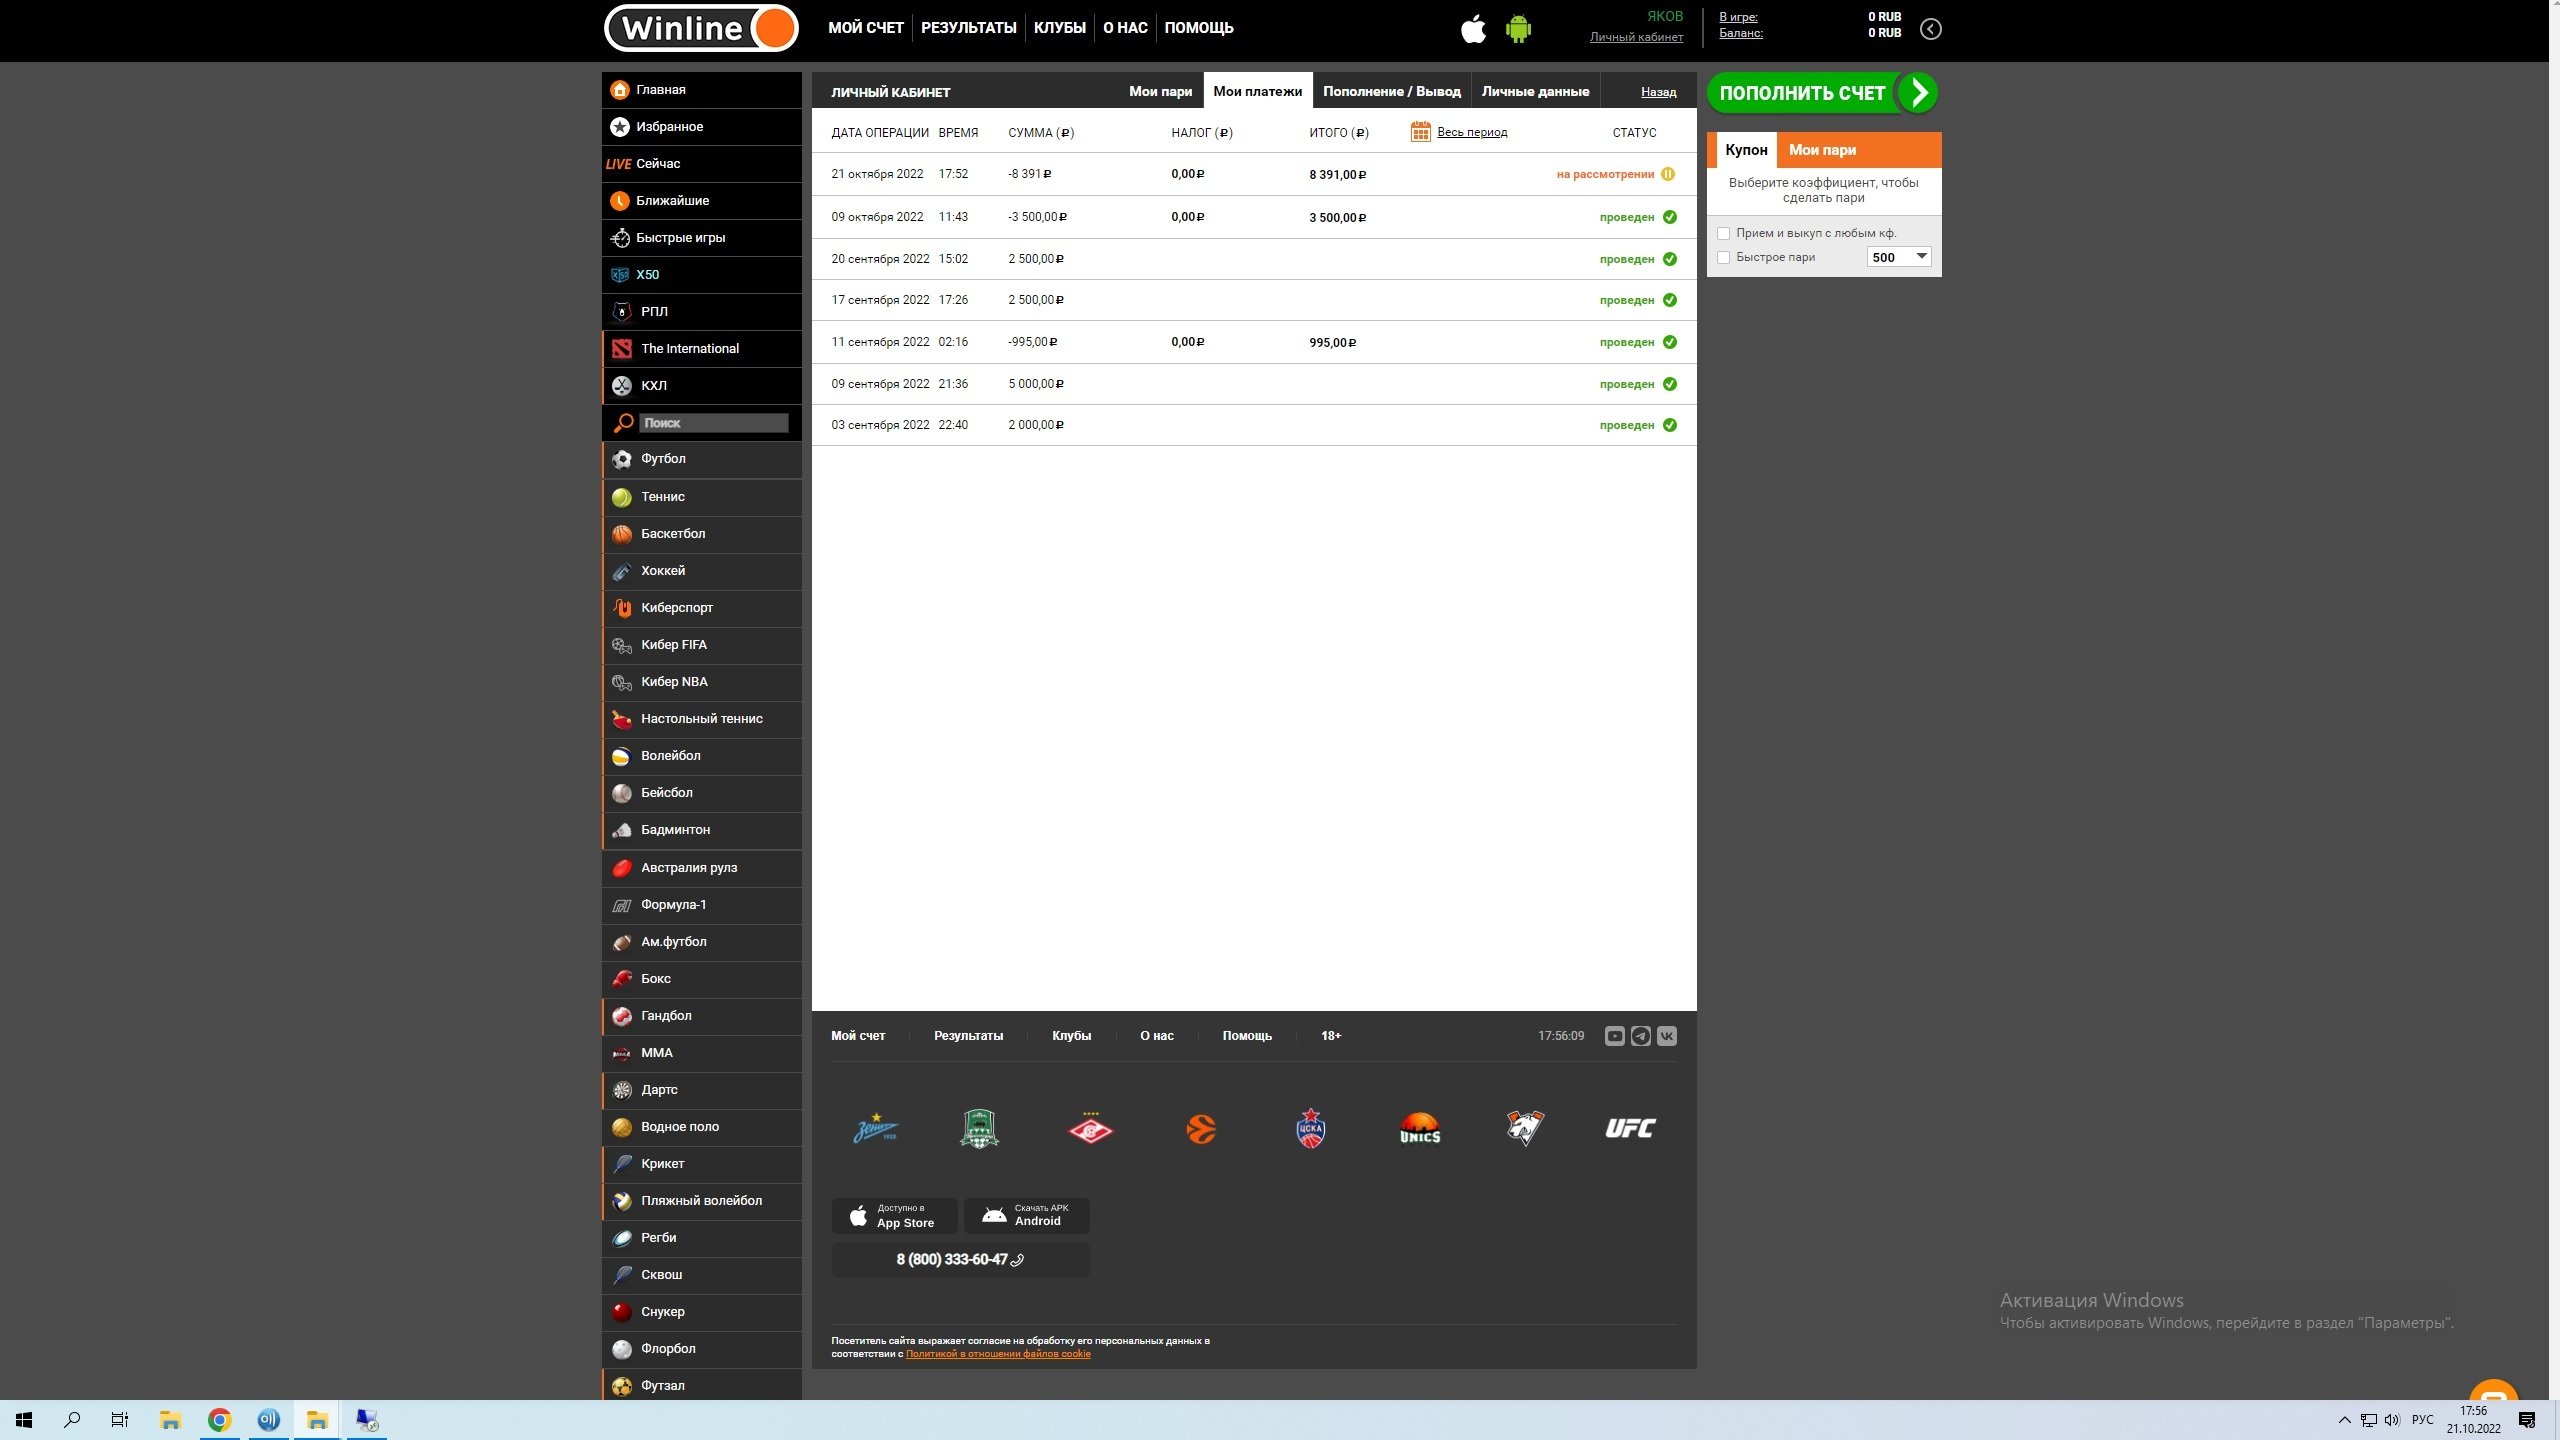The height and width of the screenshot is (1440, 2560).
Task: Click the green Android app icon
Action: click(x=1518, y=29)
